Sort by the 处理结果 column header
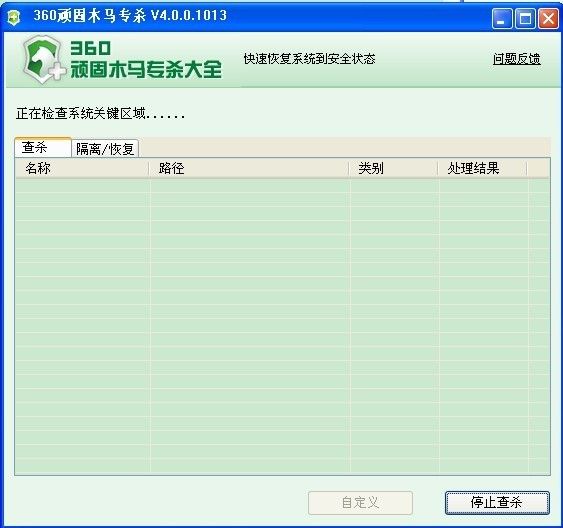The image size is (563, 528). [482, 168]
